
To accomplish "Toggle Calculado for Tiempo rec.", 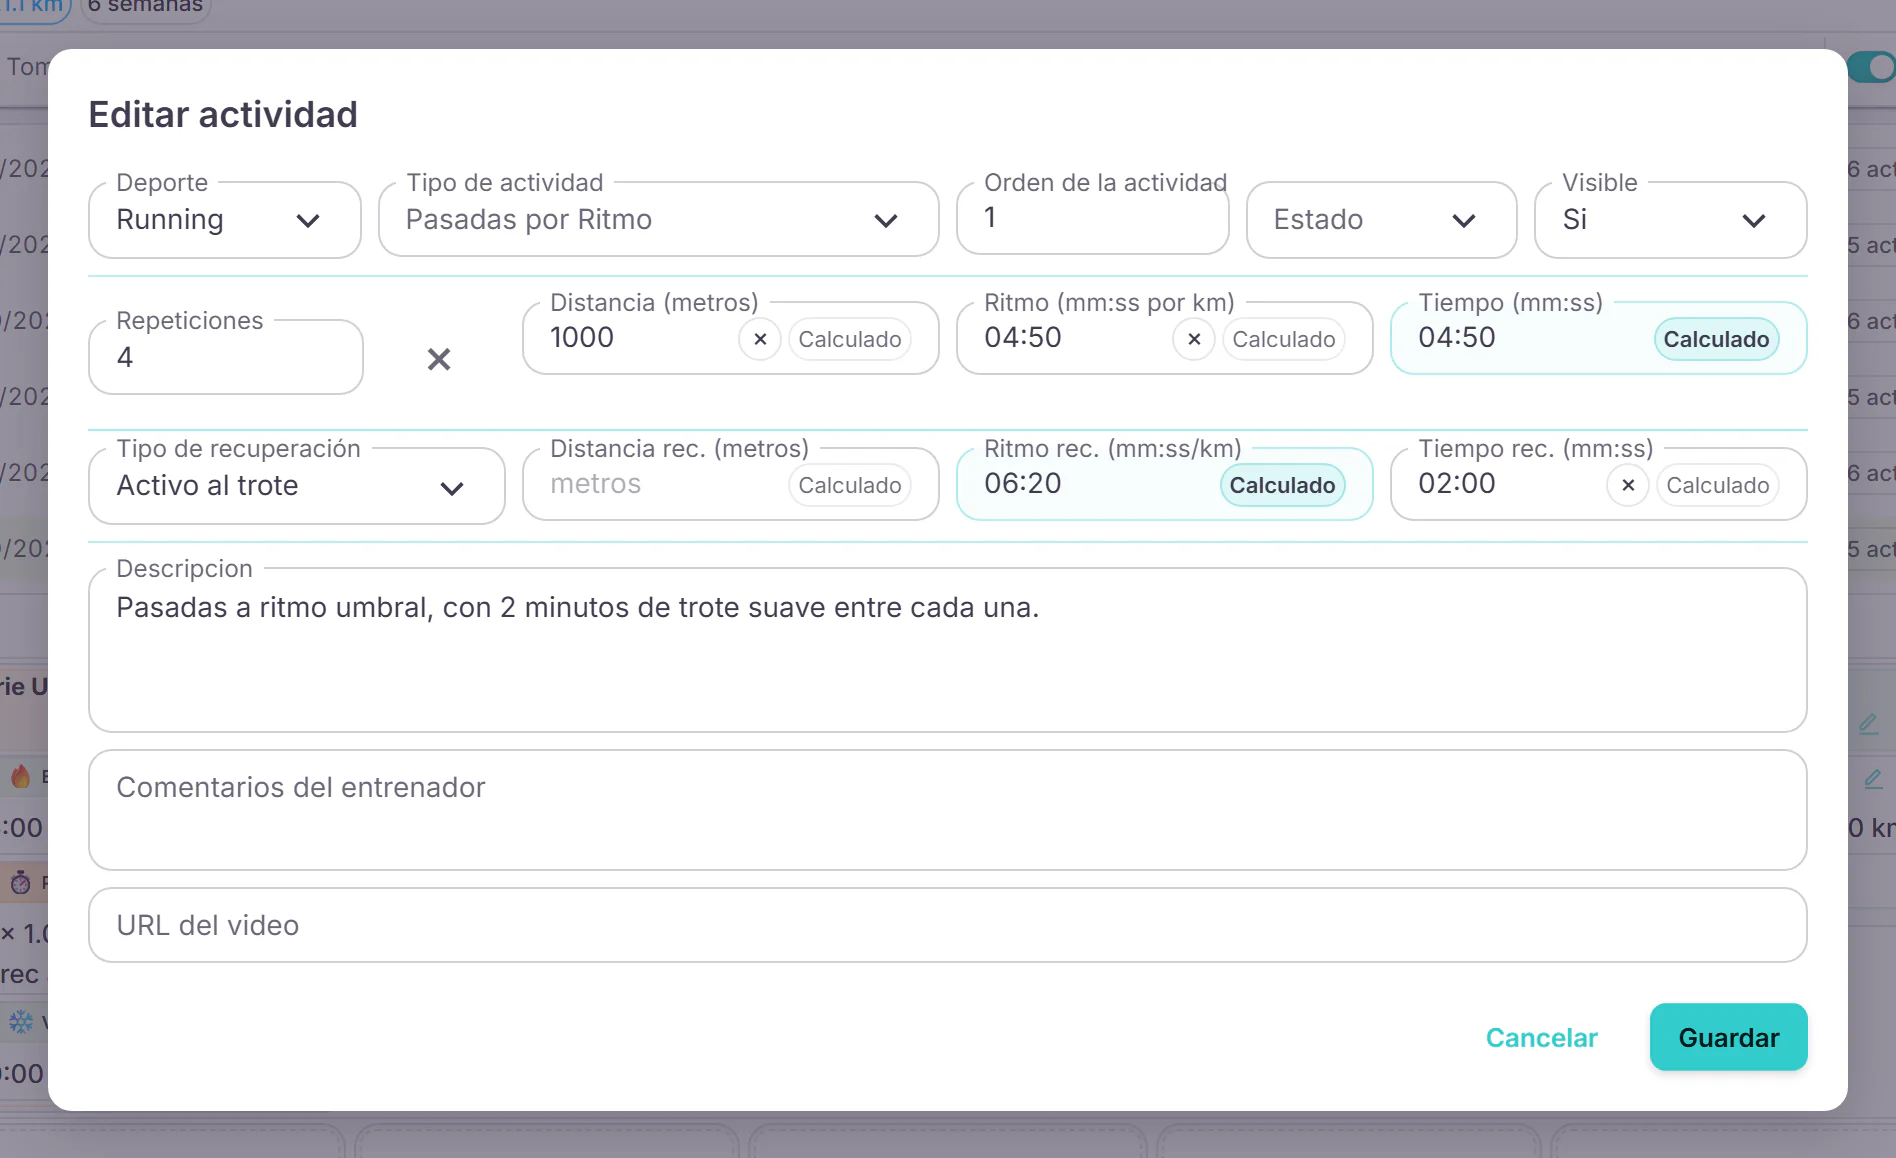I will [1718, 485].
